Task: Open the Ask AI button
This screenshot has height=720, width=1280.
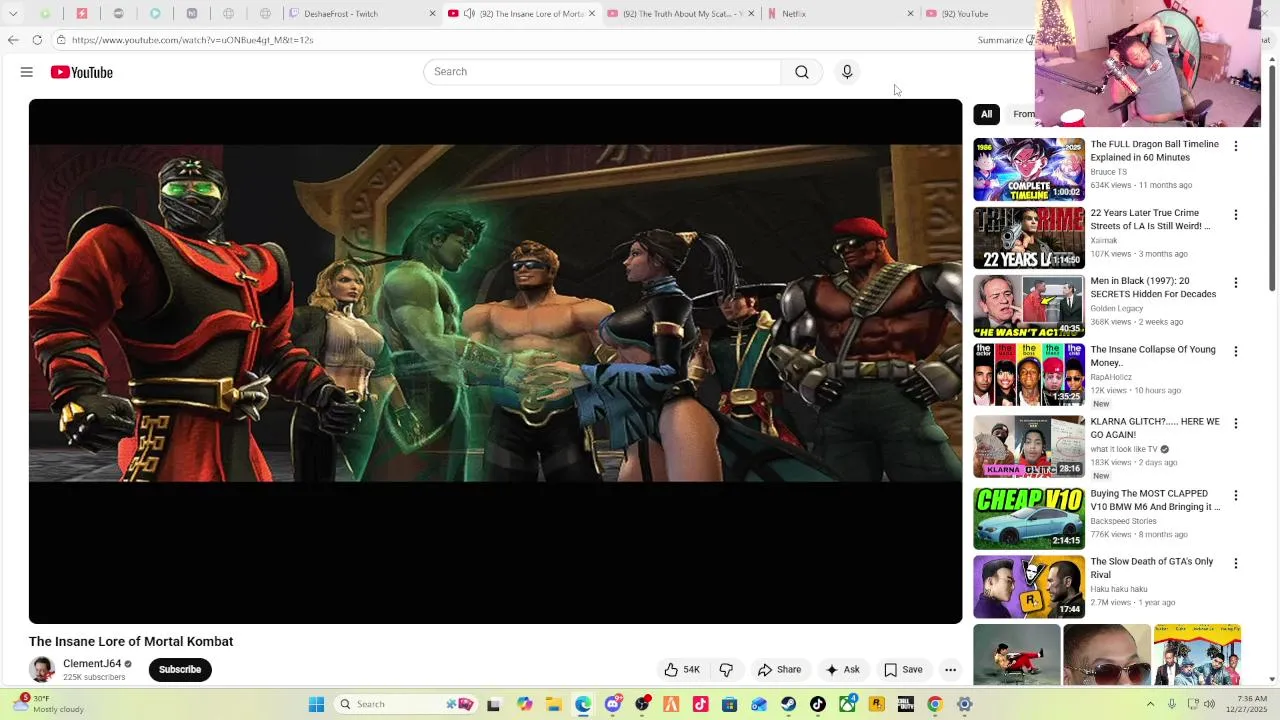Action: pyautogui.click(x=842, y=670)
